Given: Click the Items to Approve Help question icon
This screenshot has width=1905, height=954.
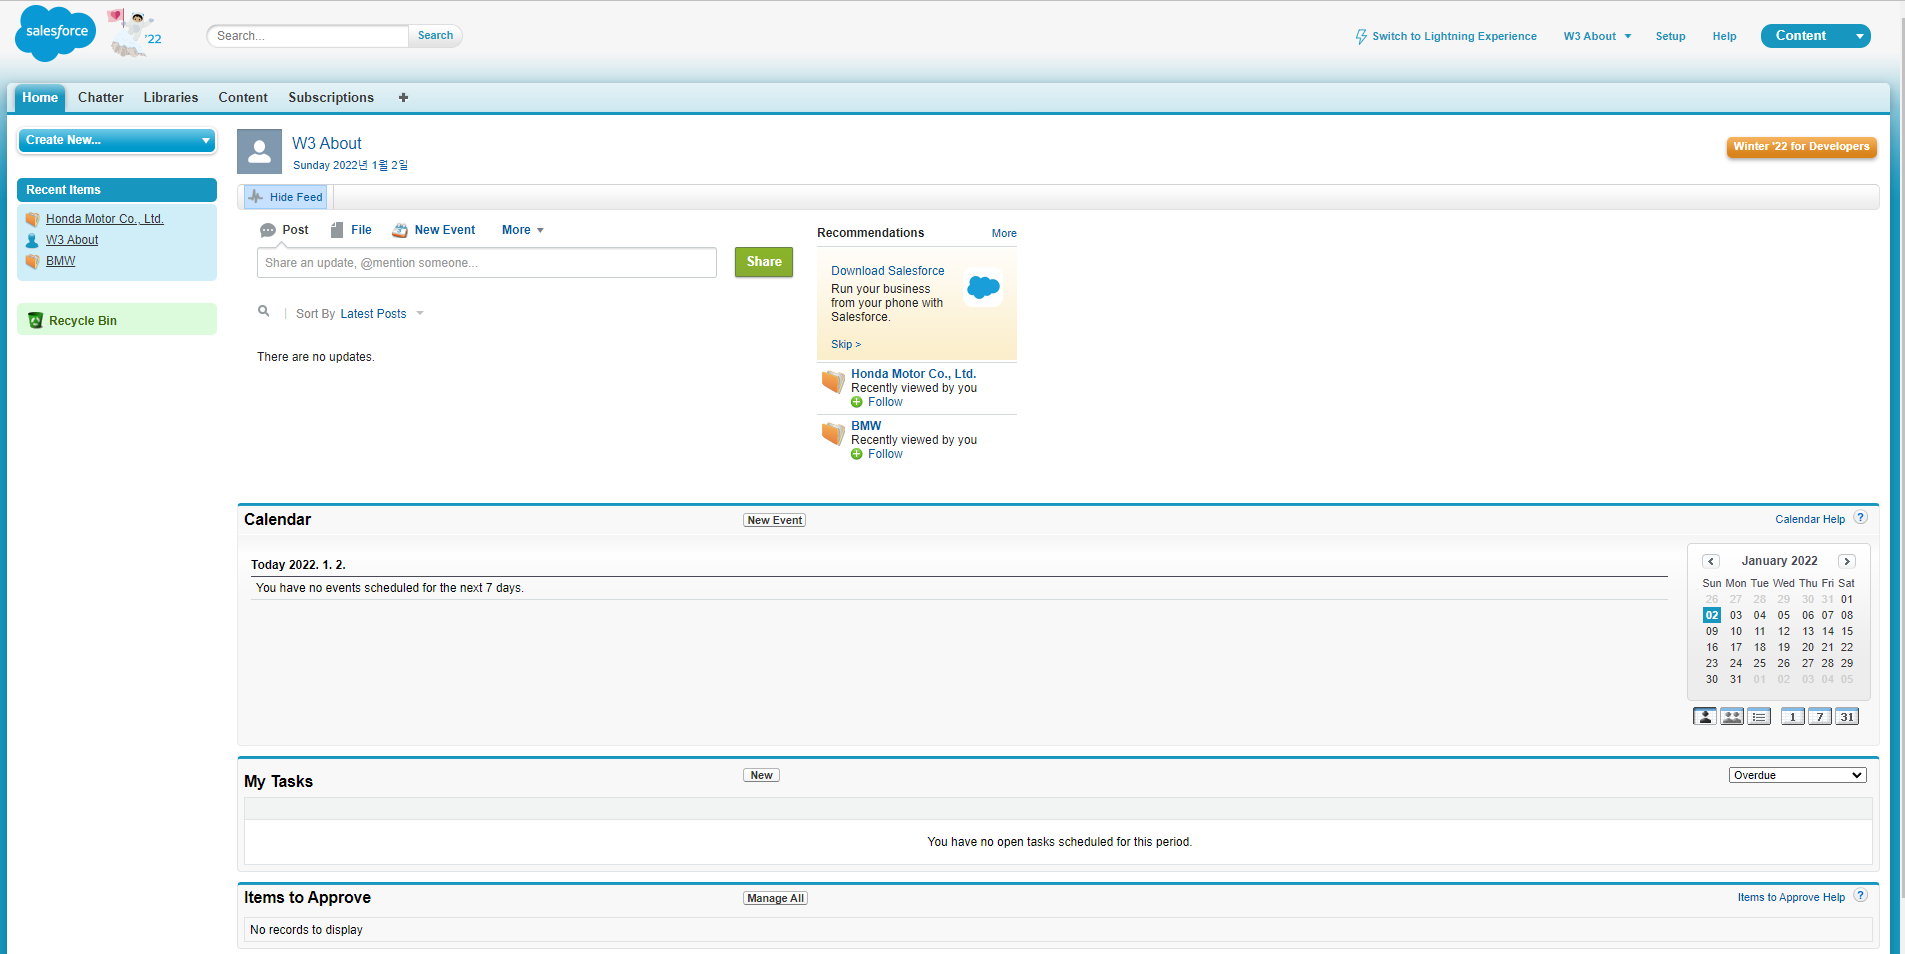Looking at the screenshot, I should (1860, 896).
